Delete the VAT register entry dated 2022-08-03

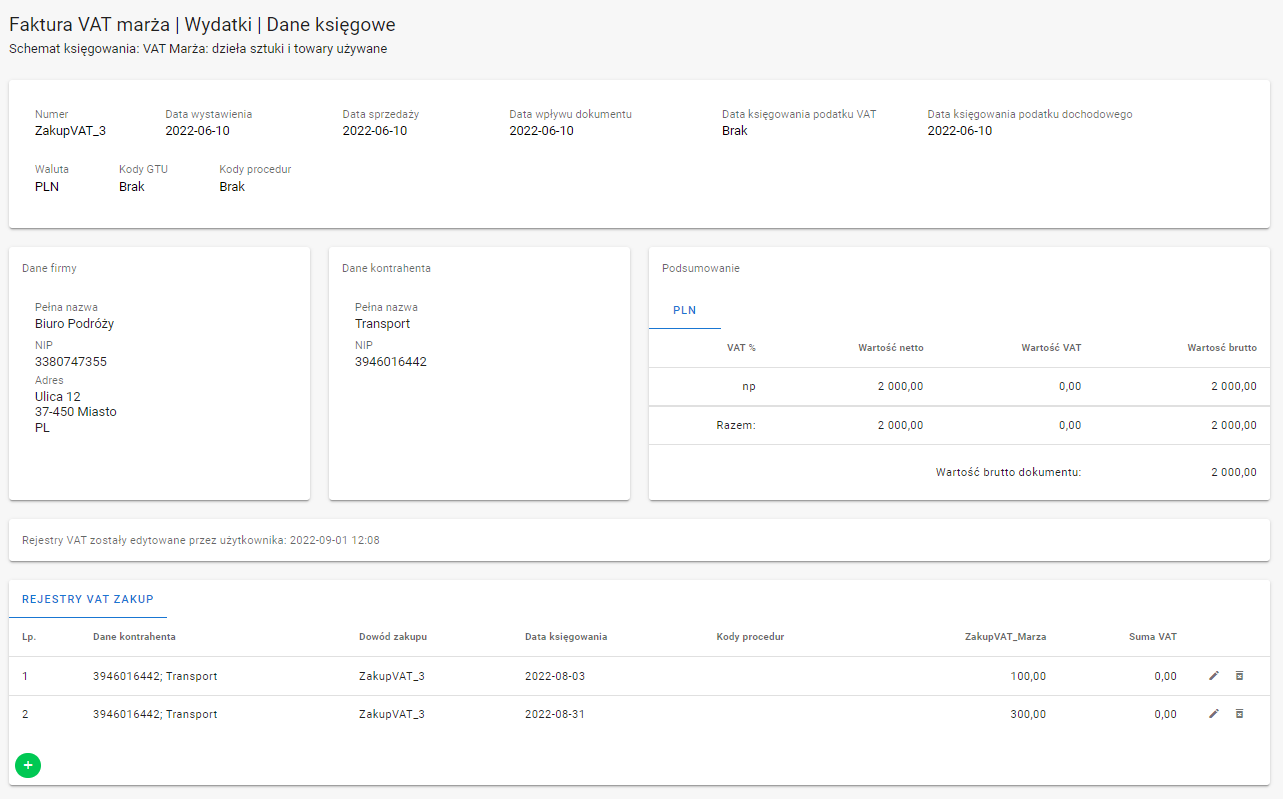1239,676
